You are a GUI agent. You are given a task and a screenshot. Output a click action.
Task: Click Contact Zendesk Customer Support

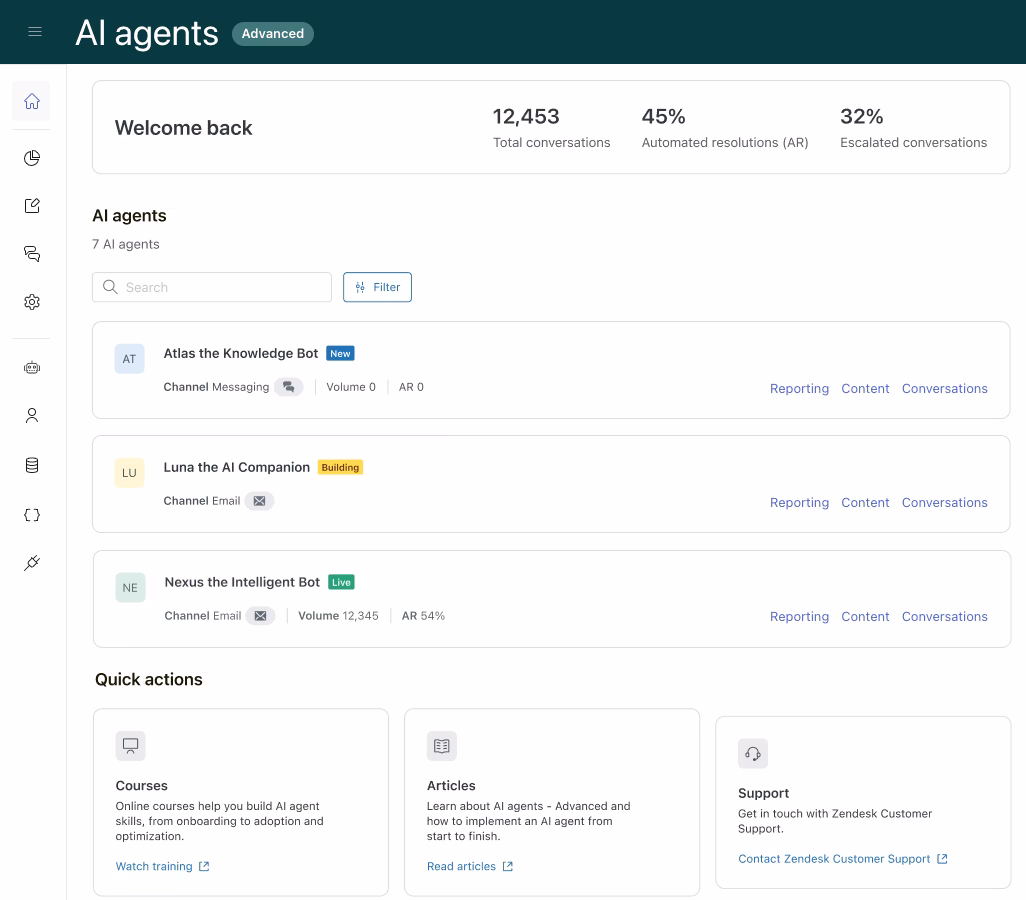[x=835, y=858]
